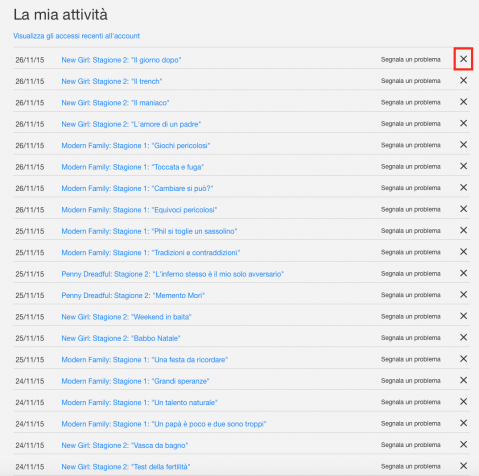Screen dimensions: 479x476
Task: Click the X beside "Cambiare si può?"
Action: [463, 187]
